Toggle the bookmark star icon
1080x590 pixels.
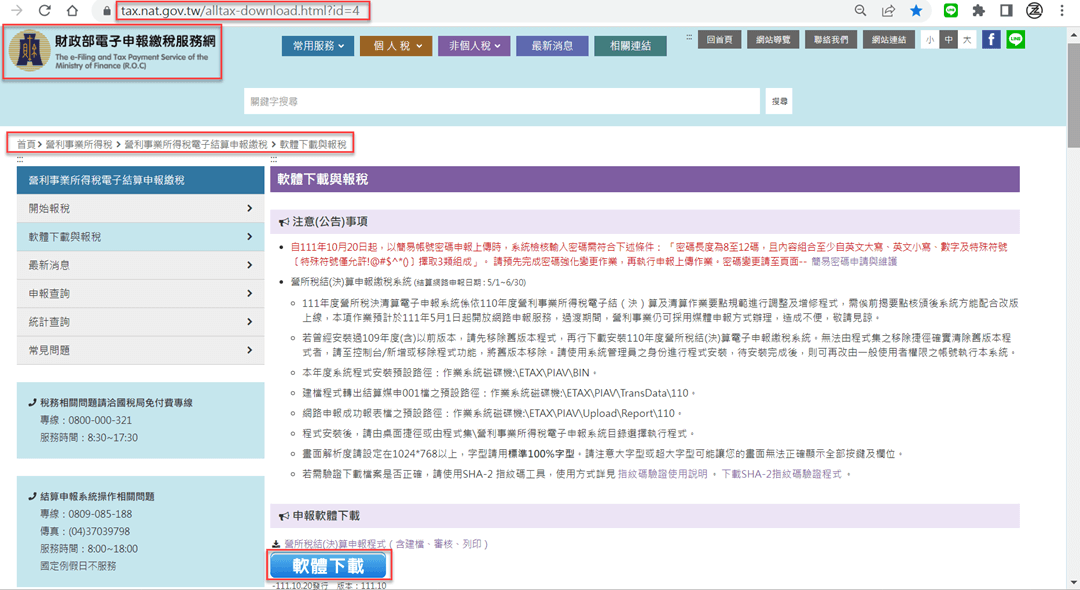pyautogui.click(x=916, y=10)
